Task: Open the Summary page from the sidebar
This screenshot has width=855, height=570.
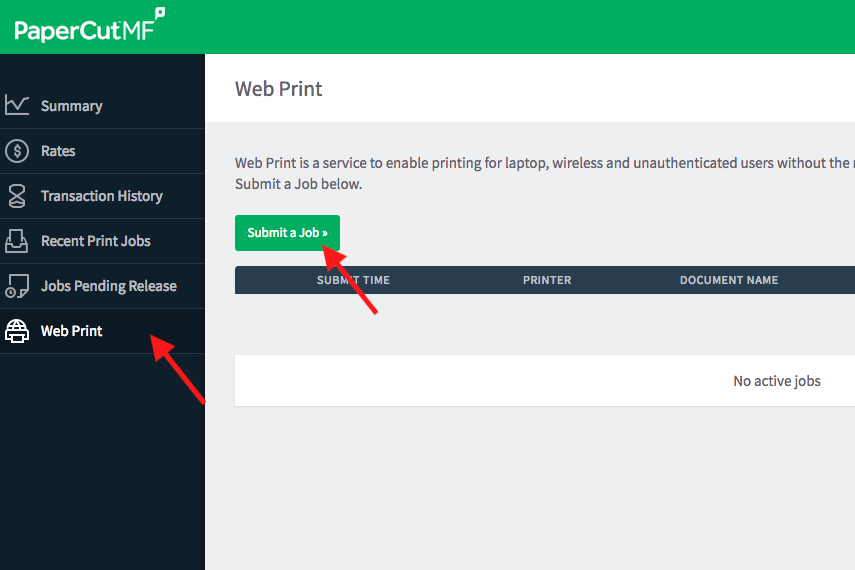Action: click(71, 106)
